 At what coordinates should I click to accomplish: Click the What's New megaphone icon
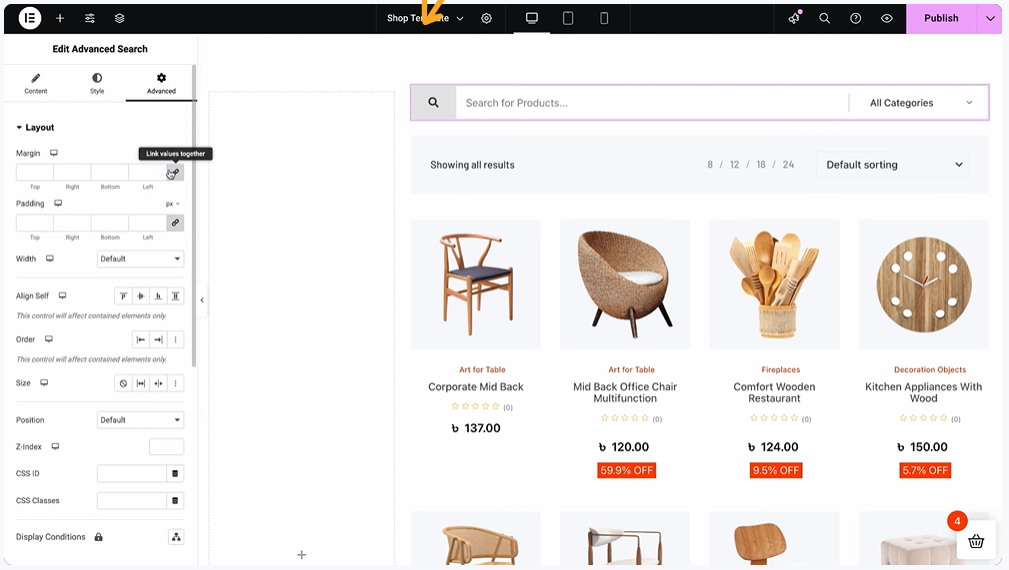coord(794,18)
